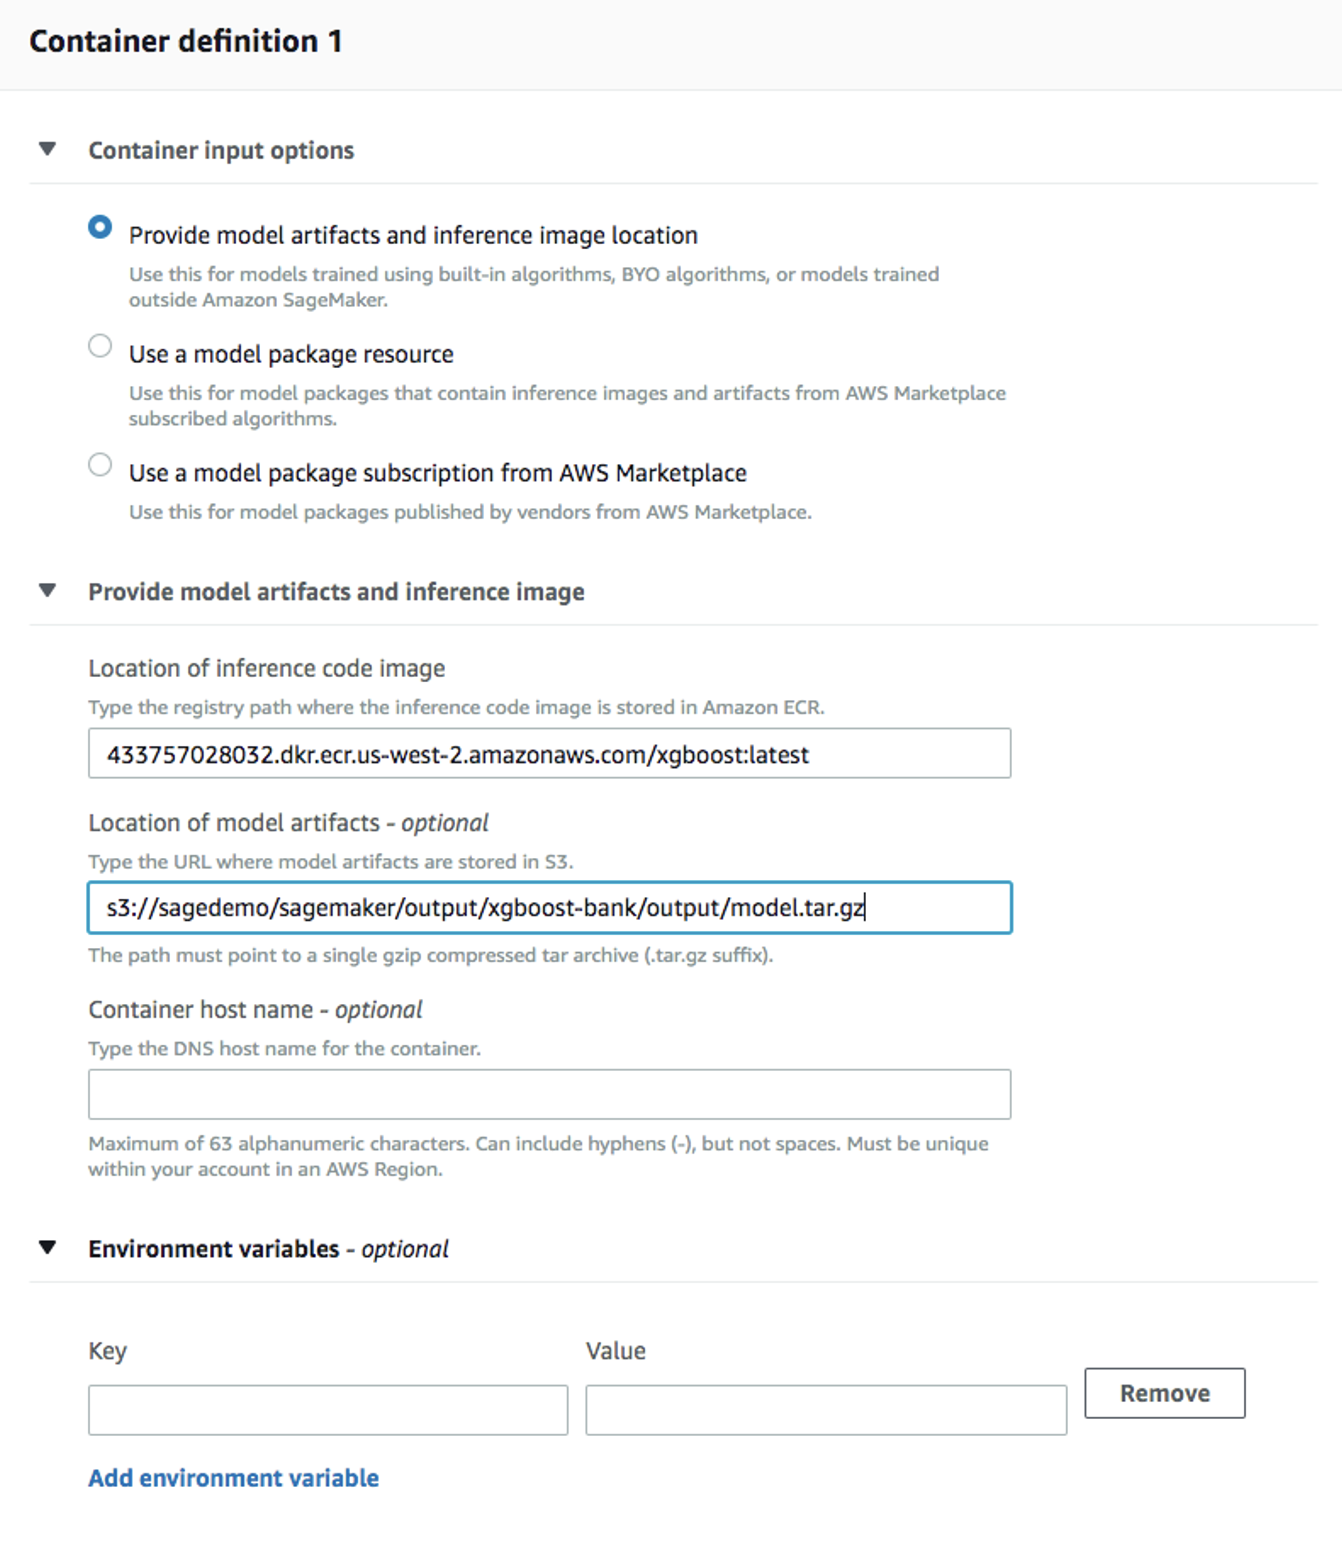
Task: Select Use a model package resource option
Action: [100, 347]
